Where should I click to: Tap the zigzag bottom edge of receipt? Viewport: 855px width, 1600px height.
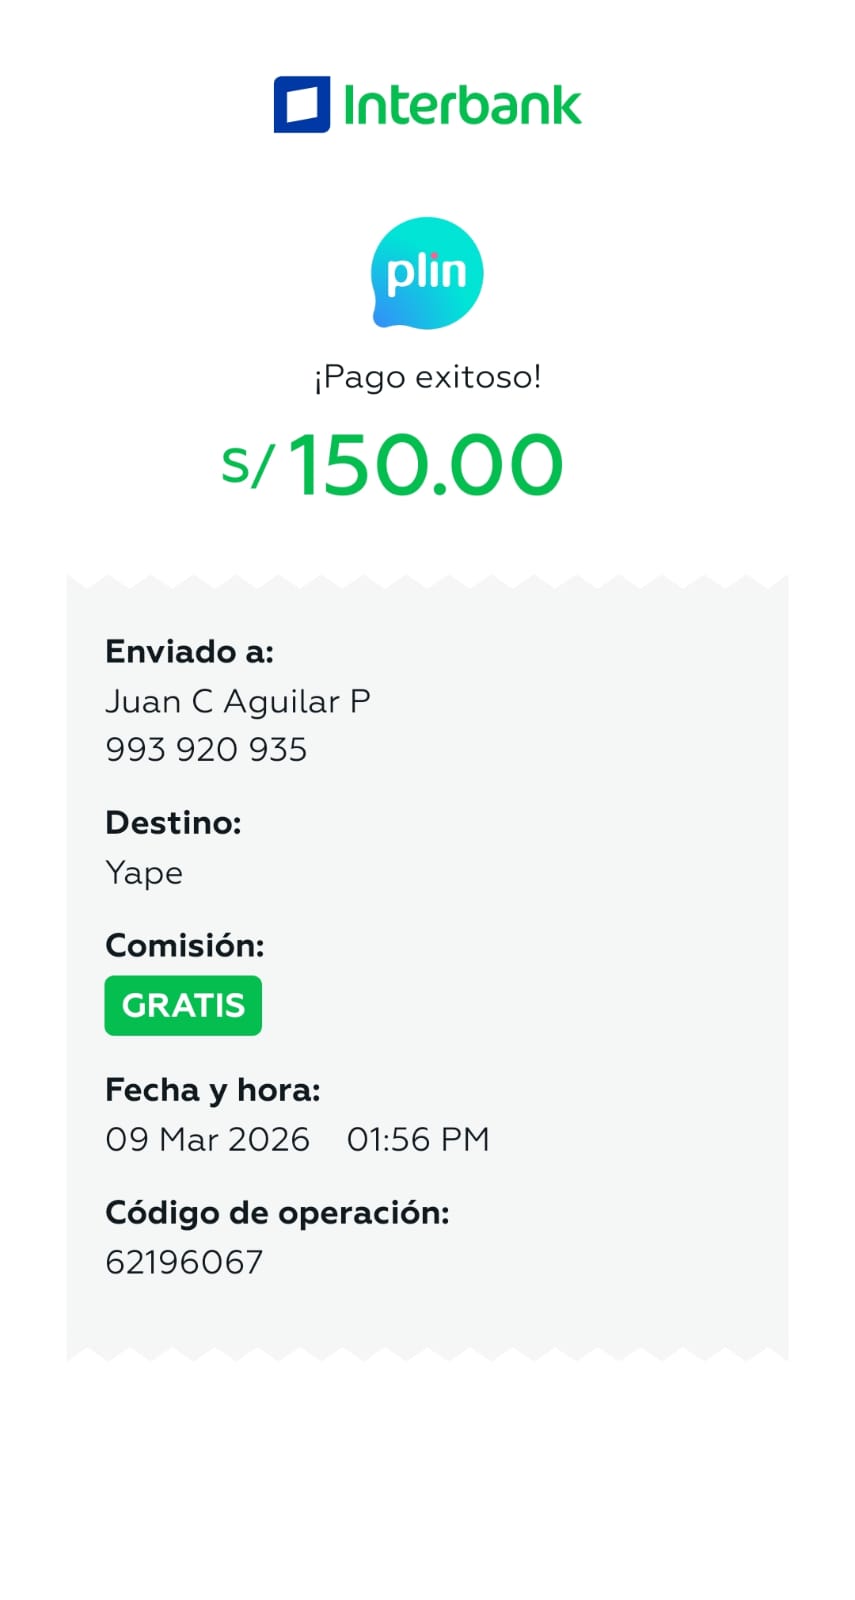427,1353
